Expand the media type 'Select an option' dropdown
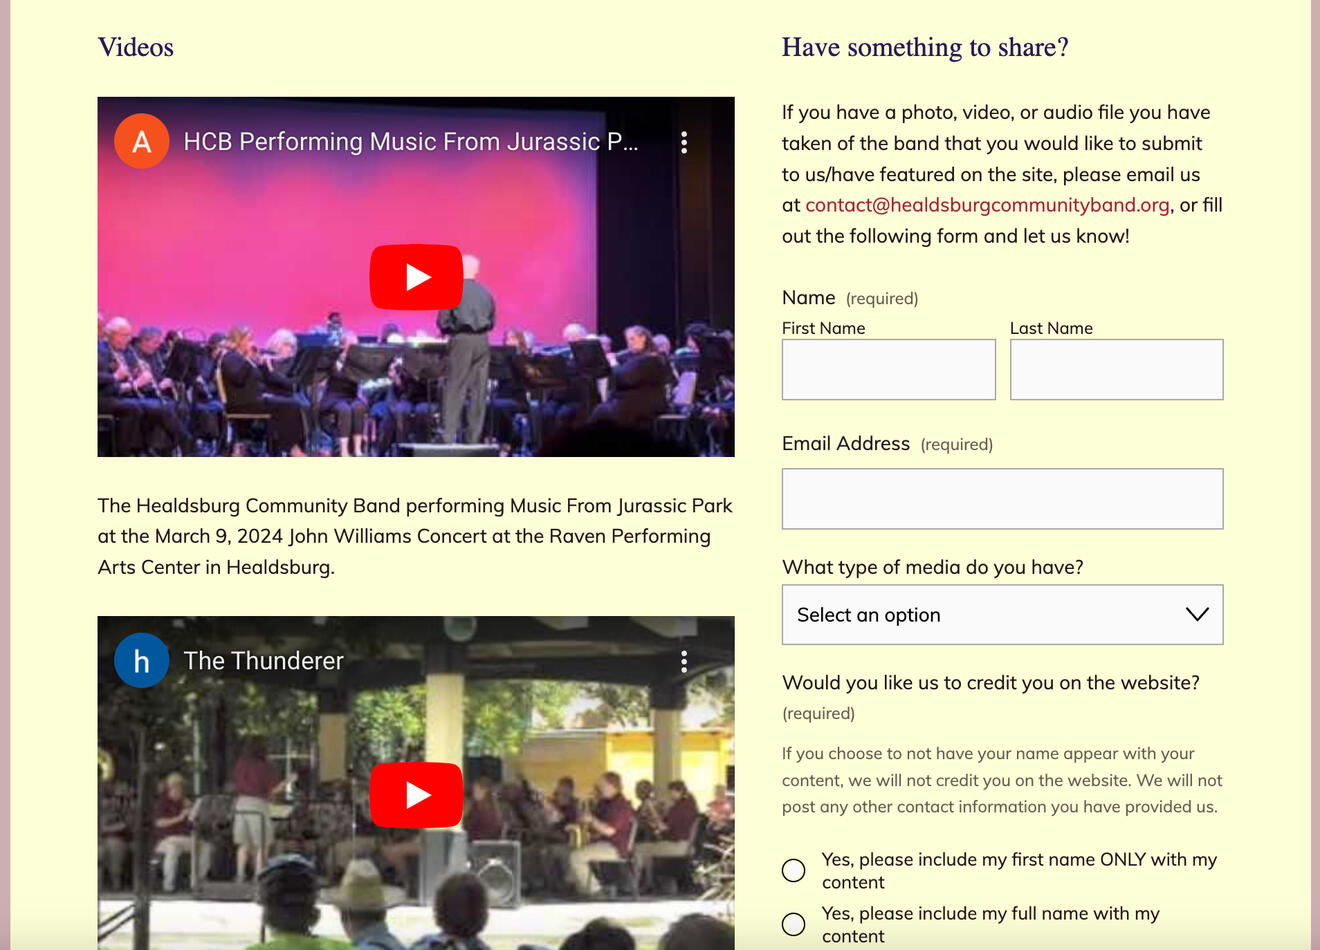Viewport: 1320px width, 950px height. pos(1002,615)
